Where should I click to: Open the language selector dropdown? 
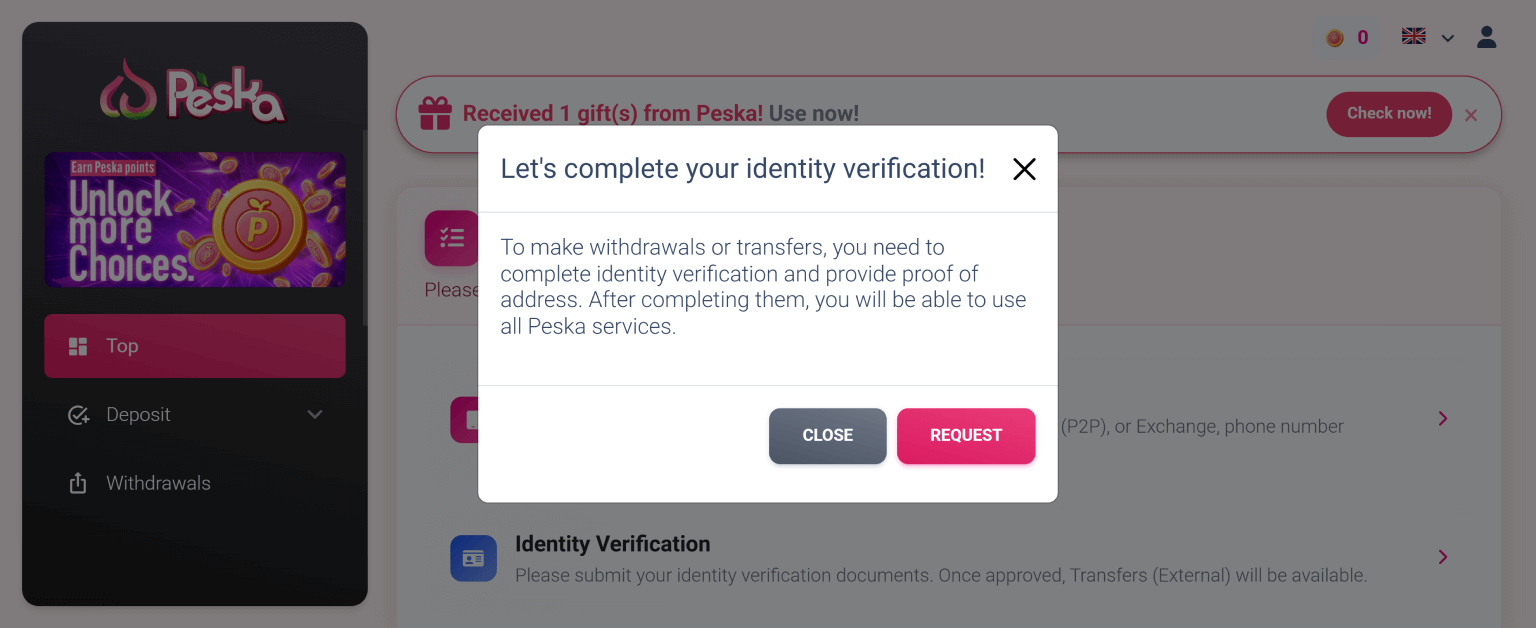click(1447, 38)
